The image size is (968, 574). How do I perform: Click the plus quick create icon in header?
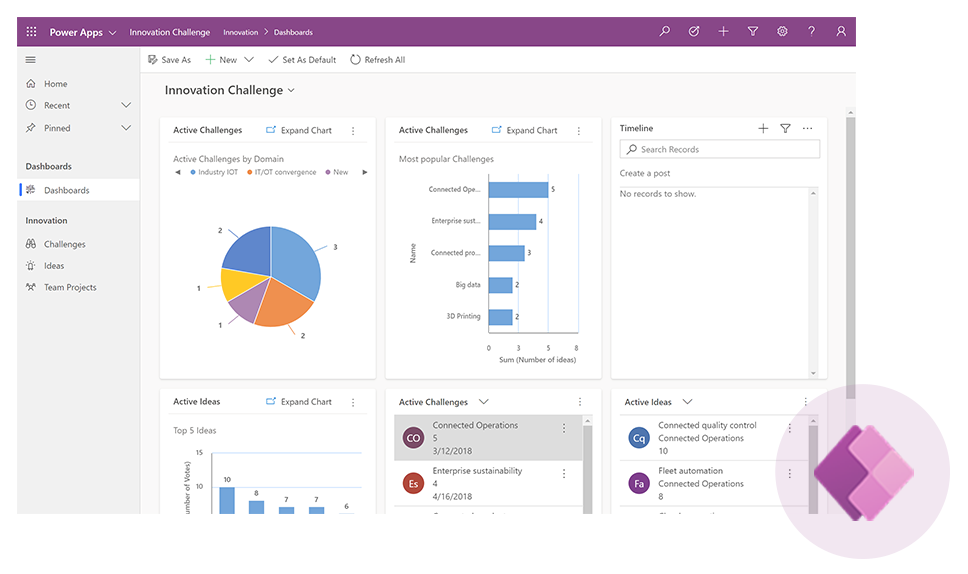pos(723,32)
